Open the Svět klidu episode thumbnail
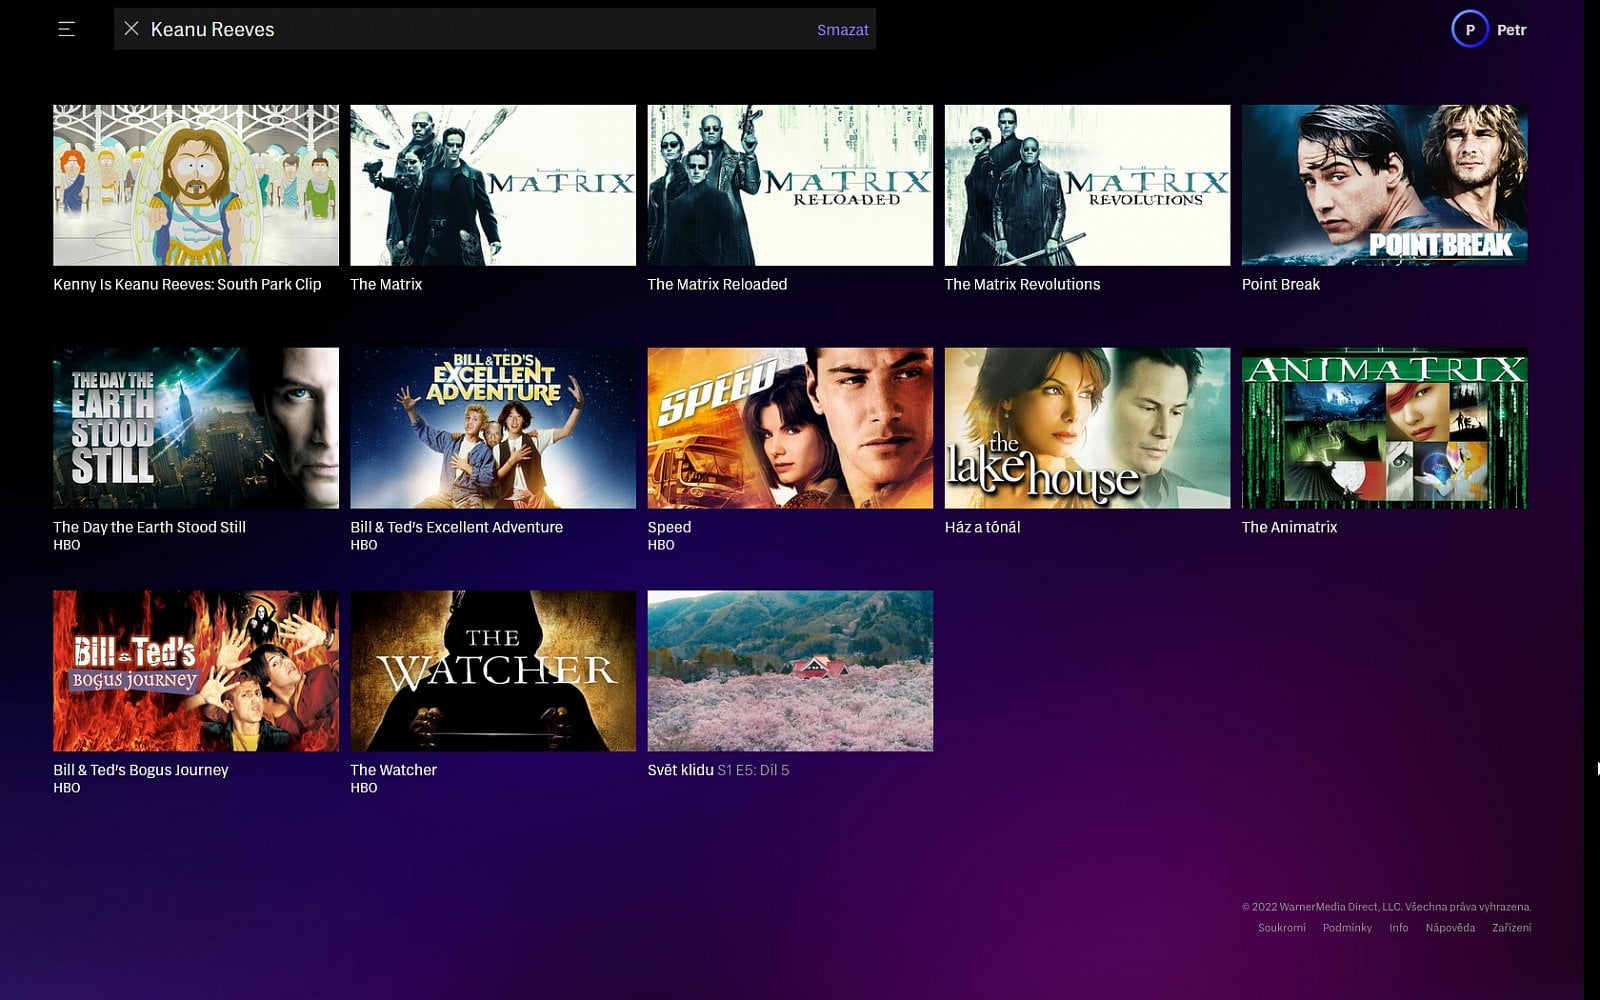 790,671
